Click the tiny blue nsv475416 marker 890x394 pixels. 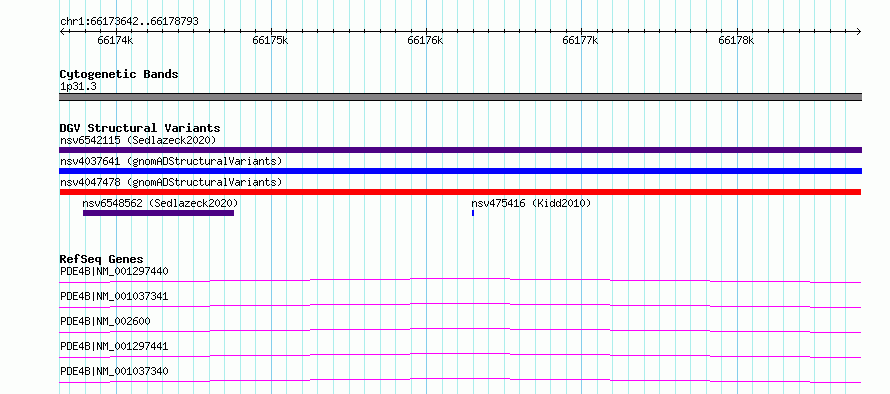473,213
